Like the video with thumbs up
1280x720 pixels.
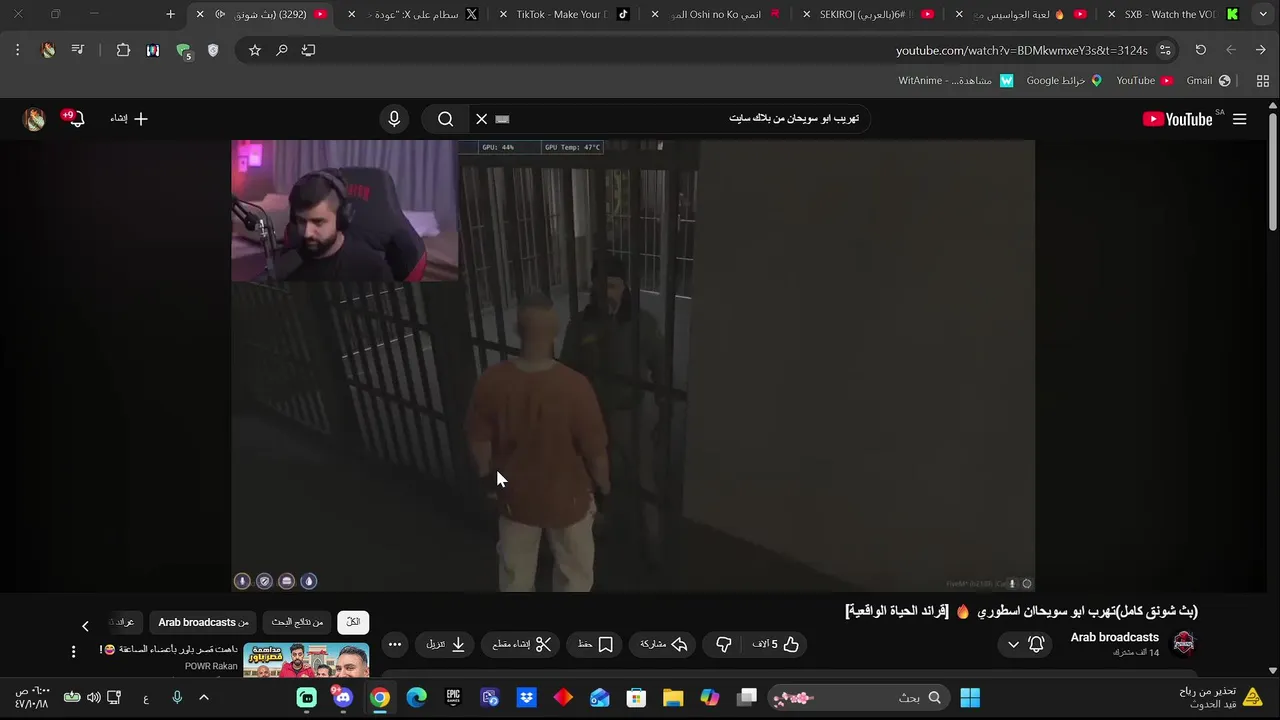point(776,645)
